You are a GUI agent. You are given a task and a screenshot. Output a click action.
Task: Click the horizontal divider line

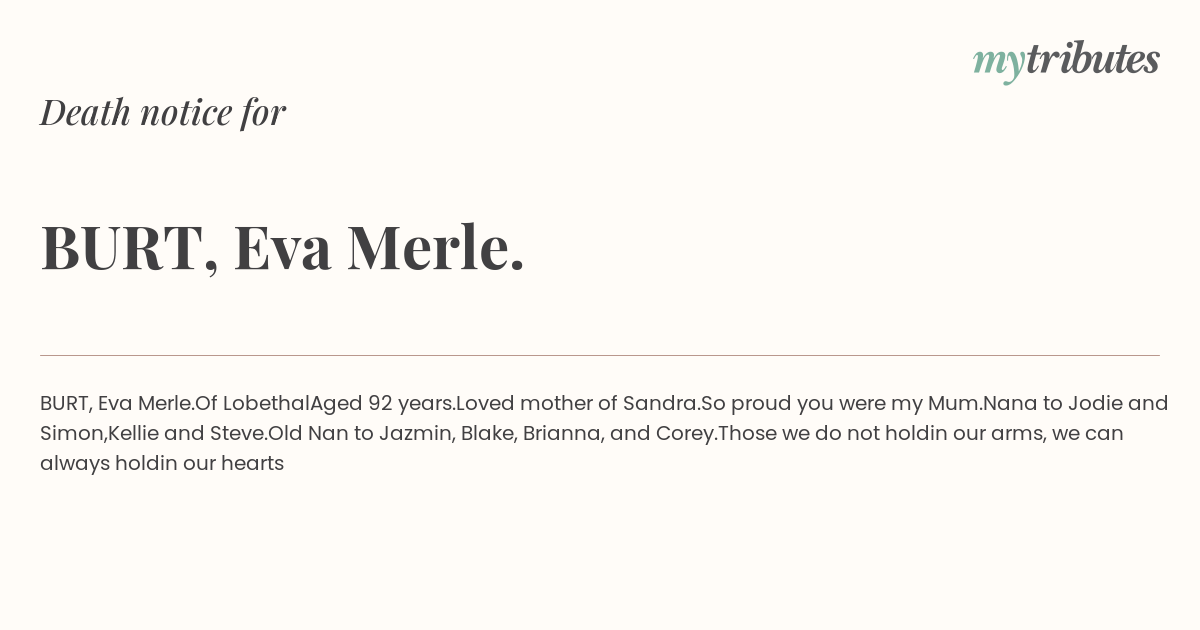pyautogui.click(x=600, y=355)
